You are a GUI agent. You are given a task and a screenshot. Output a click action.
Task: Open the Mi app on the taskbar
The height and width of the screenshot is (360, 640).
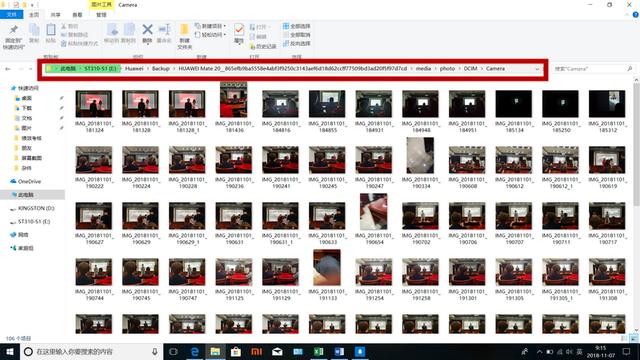pos(256,351)
